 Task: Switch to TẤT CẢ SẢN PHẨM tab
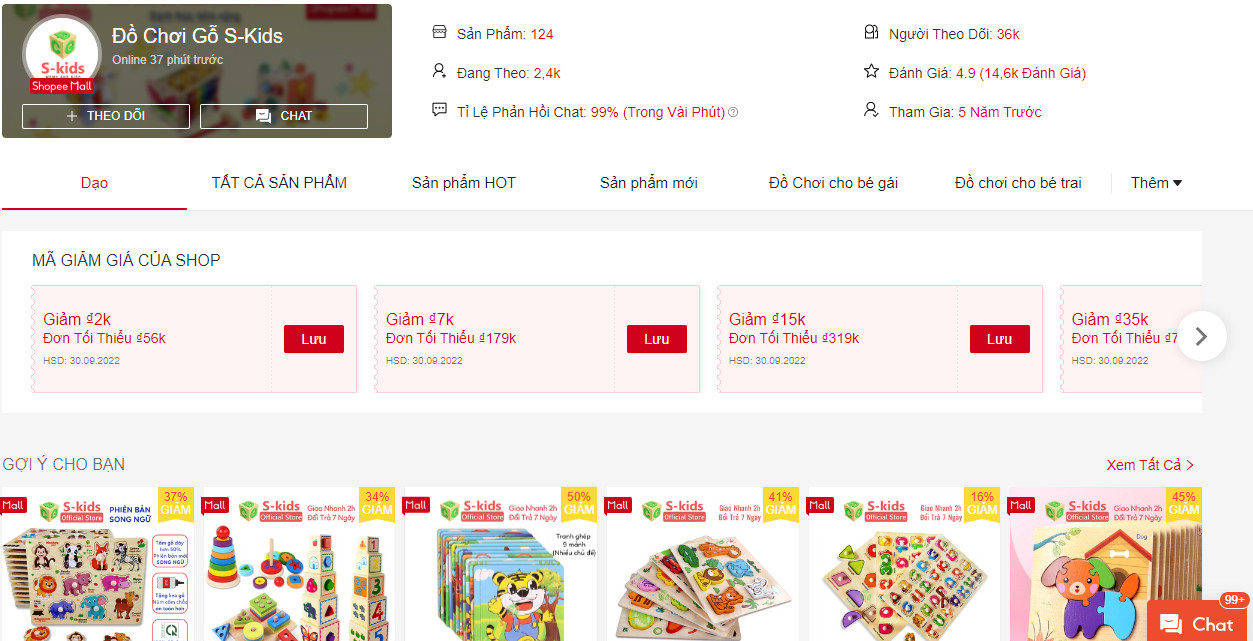coord(279,183)
